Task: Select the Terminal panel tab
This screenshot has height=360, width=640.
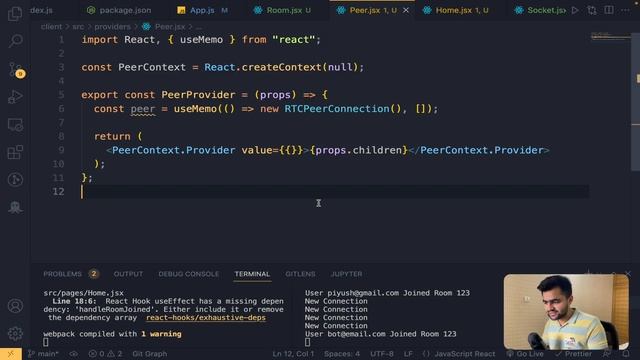Action: pyautogui.click(x=252, y=274)
